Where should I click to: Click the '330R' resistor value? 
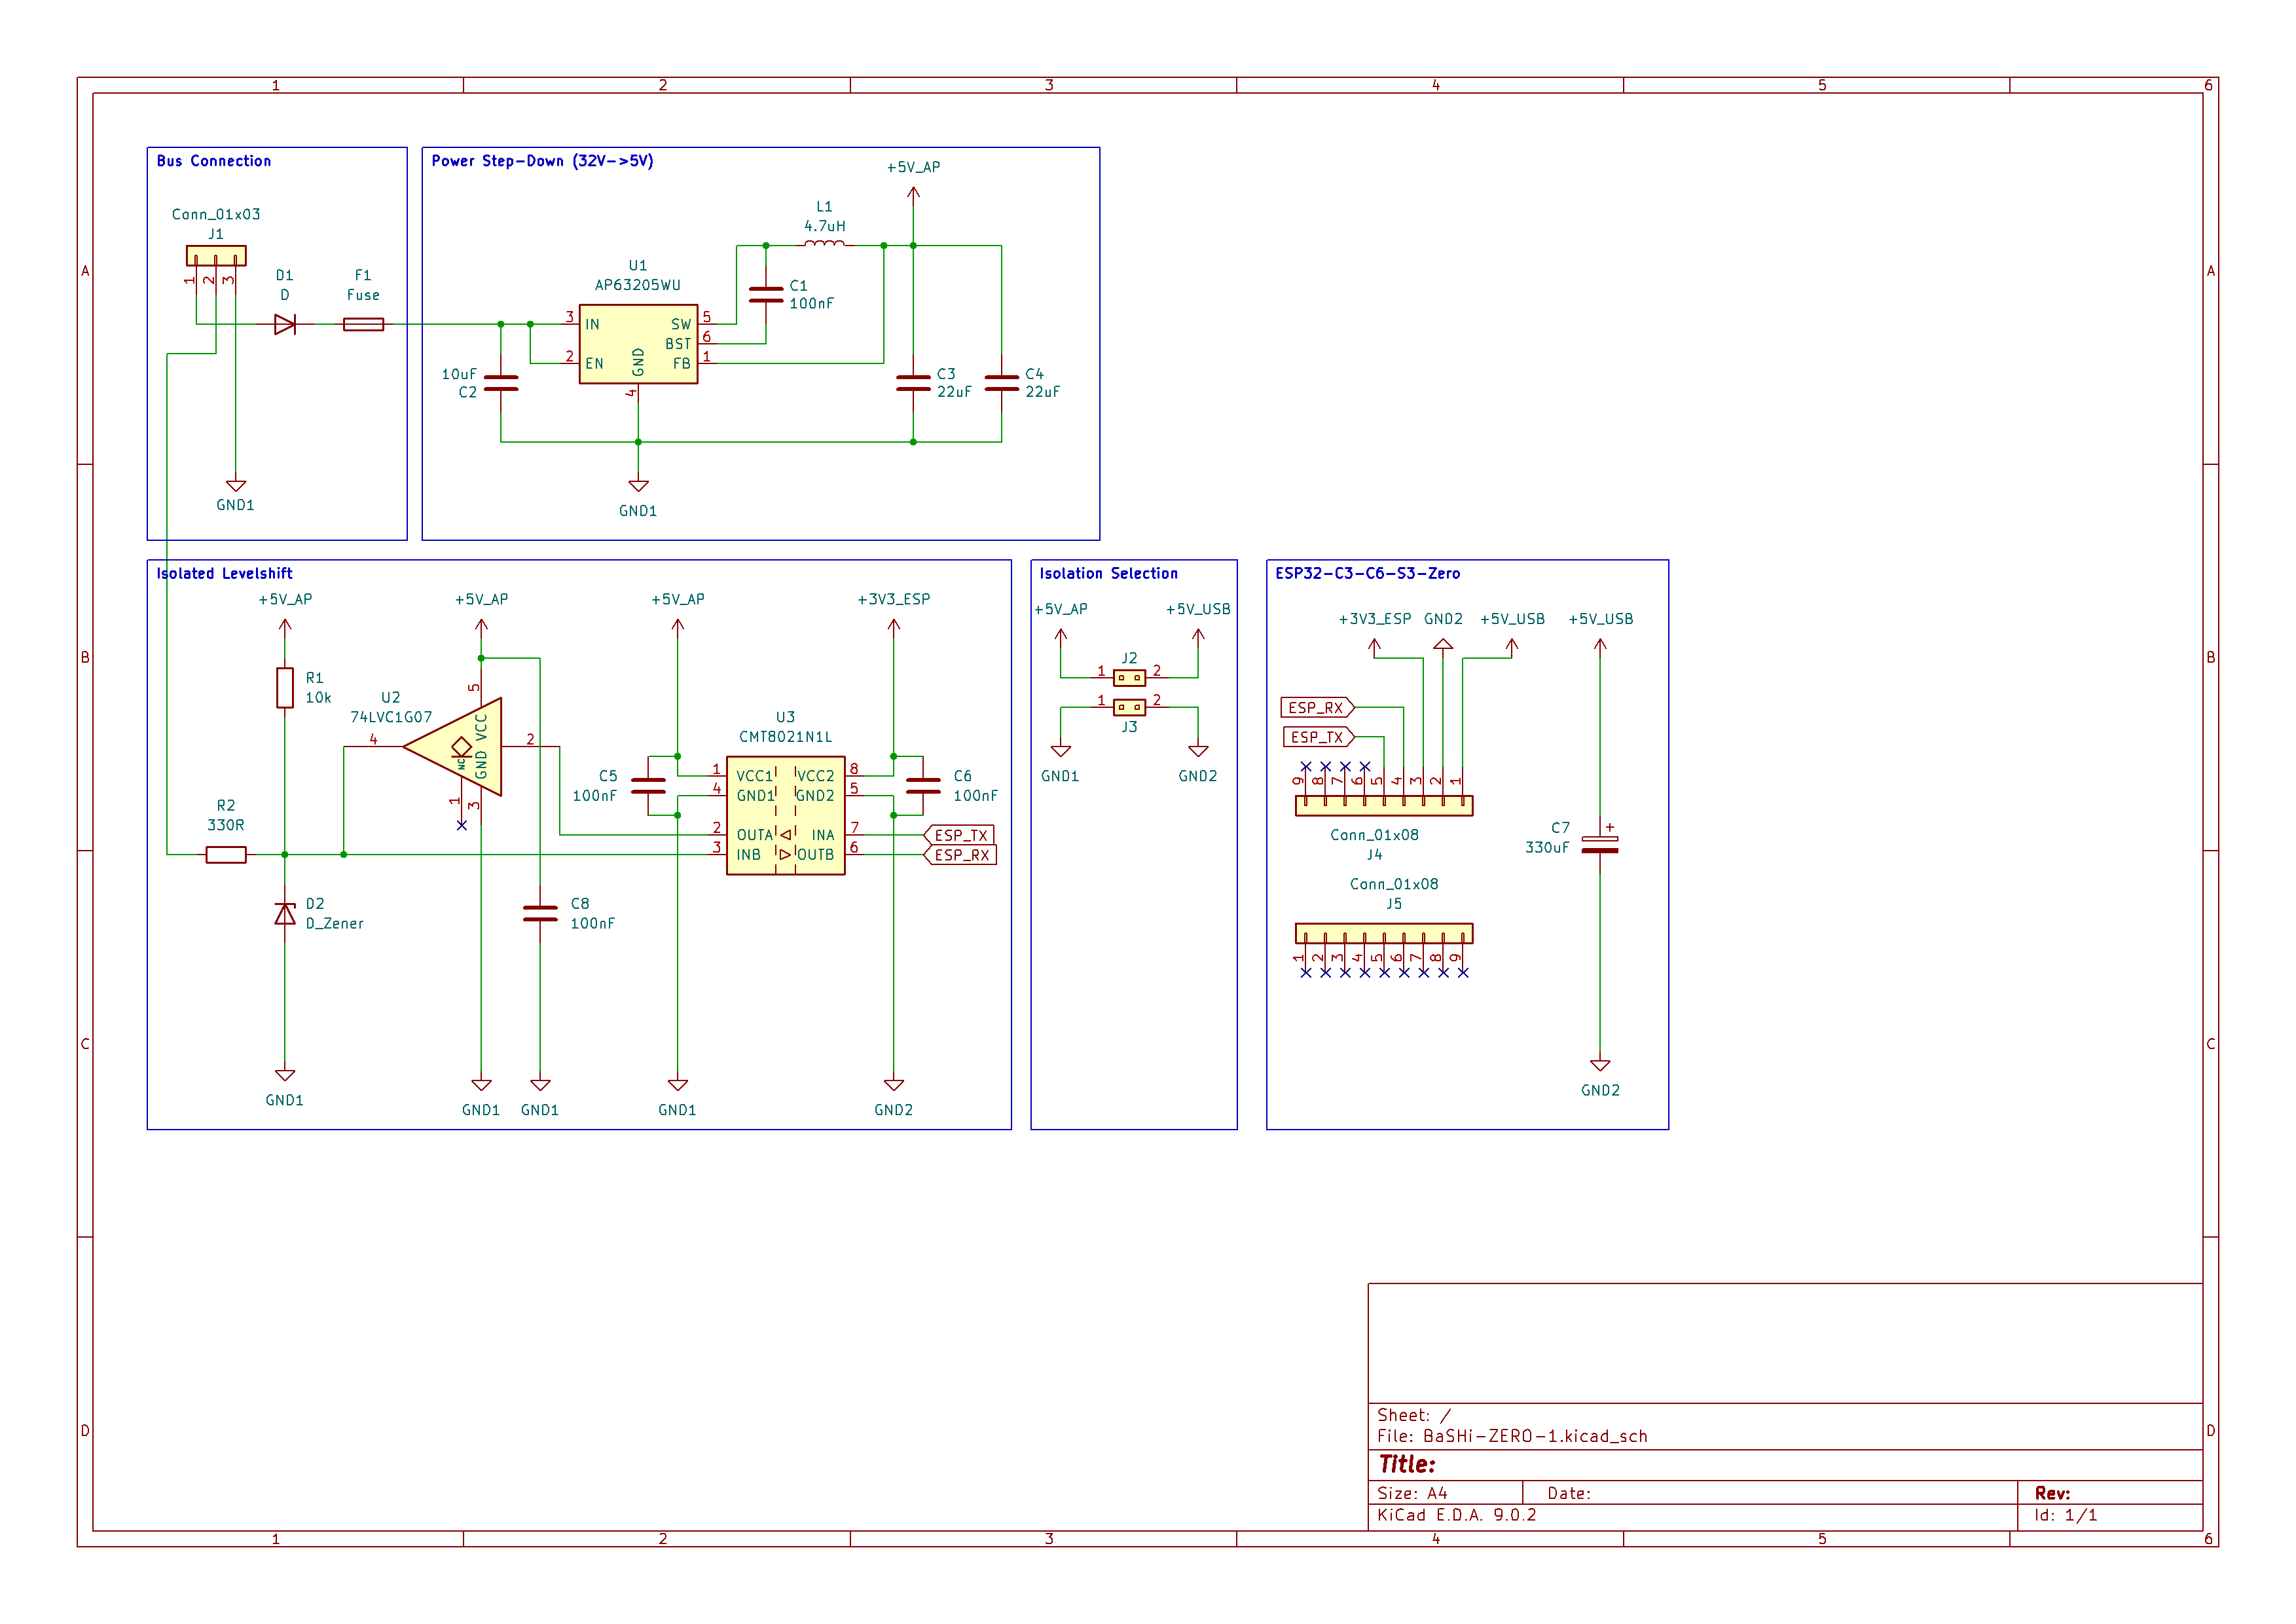pos(226,825)
